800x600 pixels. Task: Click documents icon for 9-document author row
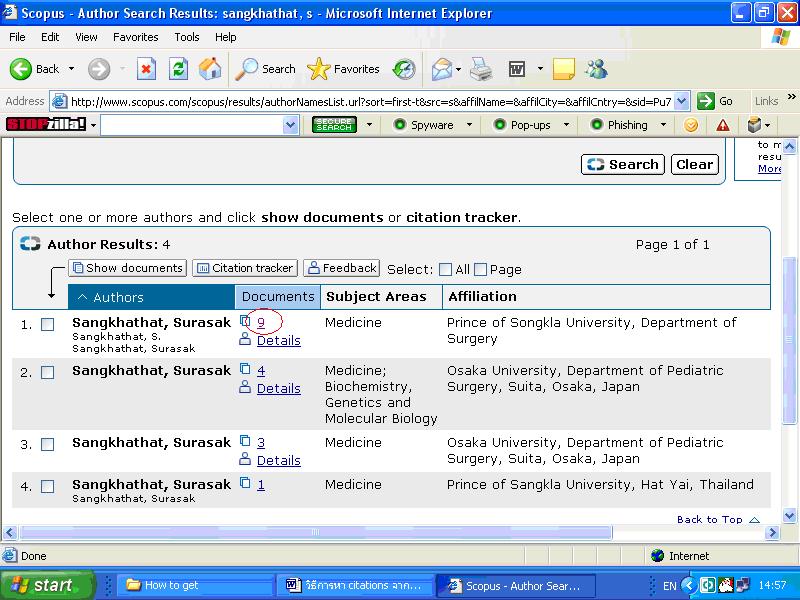[x=245, y=321]
